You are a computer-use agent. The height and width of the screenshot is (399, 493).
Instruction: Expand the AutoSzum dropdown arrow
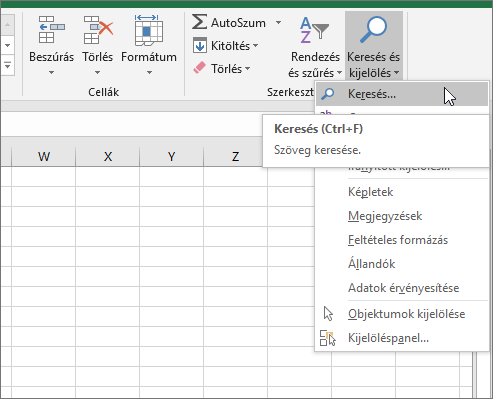pos(278,23)
